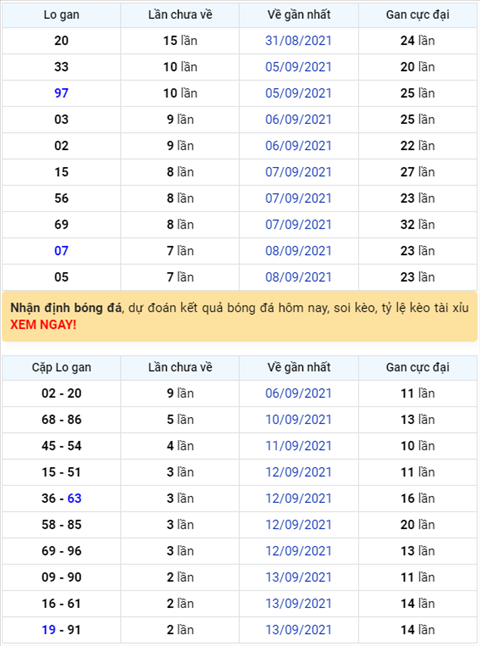The height and width of the screenshot is (646, 480).
Task: Open the 13/09/2021 date in row 16 - 61
Action: [298, 604]
